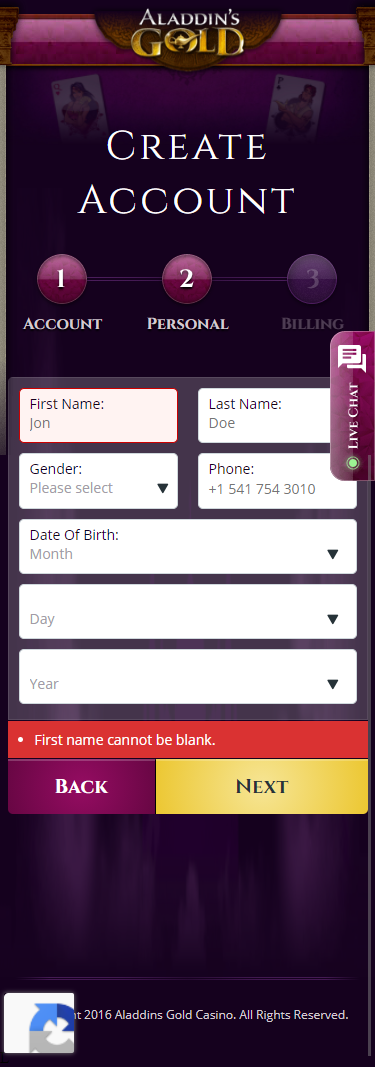Click the reCAPTCHA badge icon
The width and height of the screenshot is (375, 1067).
pos(39,1023)
